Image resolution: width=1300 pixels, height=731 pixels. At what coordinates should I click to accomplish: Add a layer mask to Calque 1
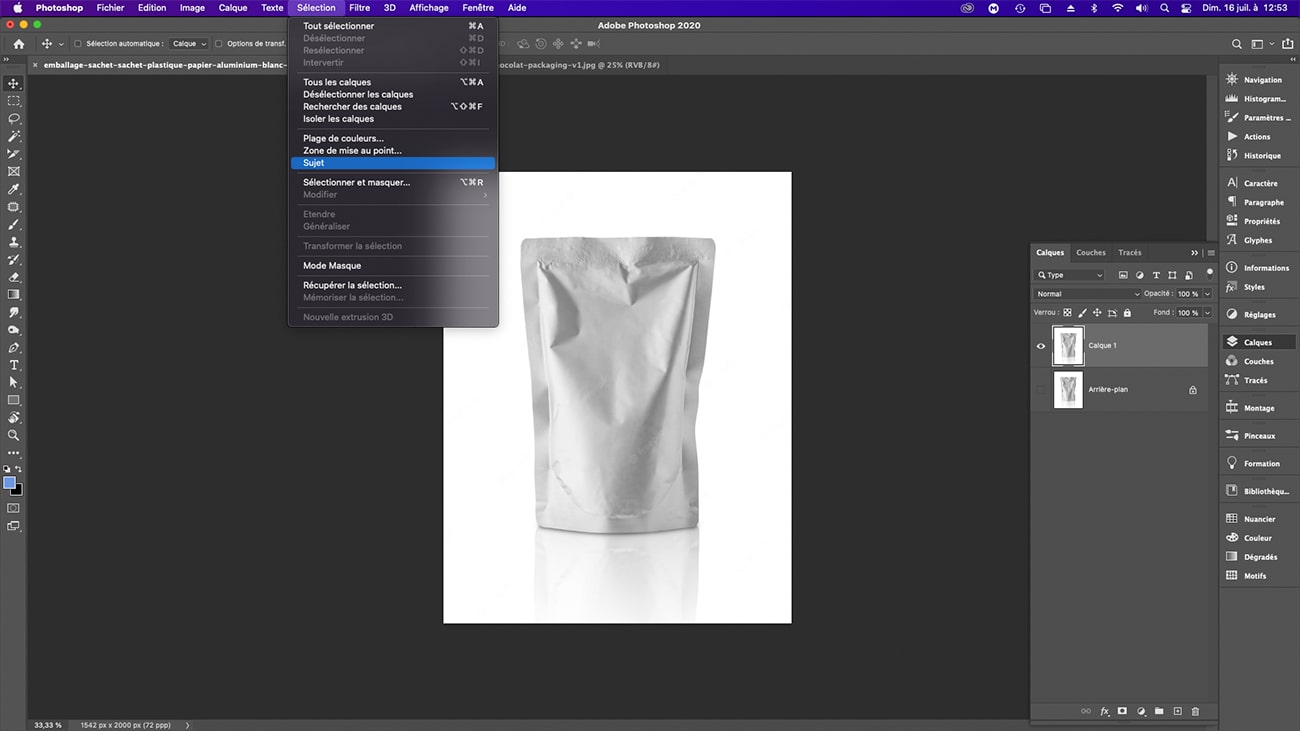tap(1122, 711)
